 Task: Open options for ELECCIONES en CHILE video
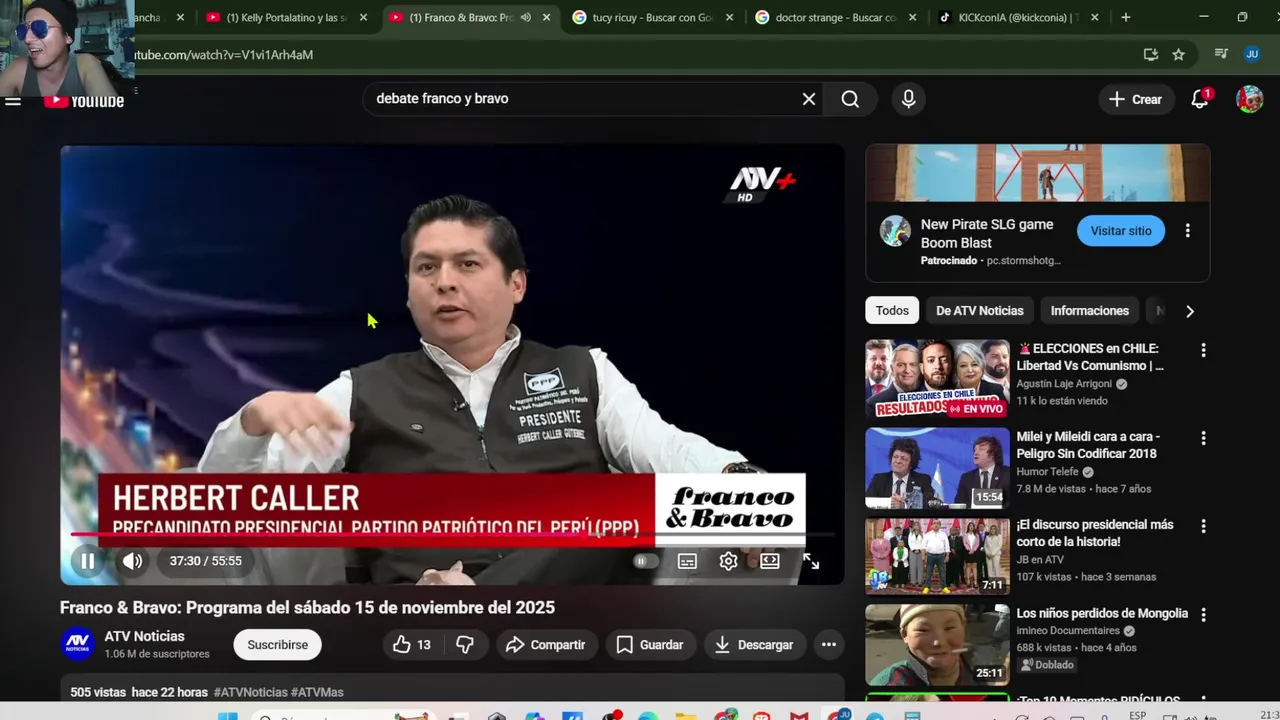coord(1203,350)
